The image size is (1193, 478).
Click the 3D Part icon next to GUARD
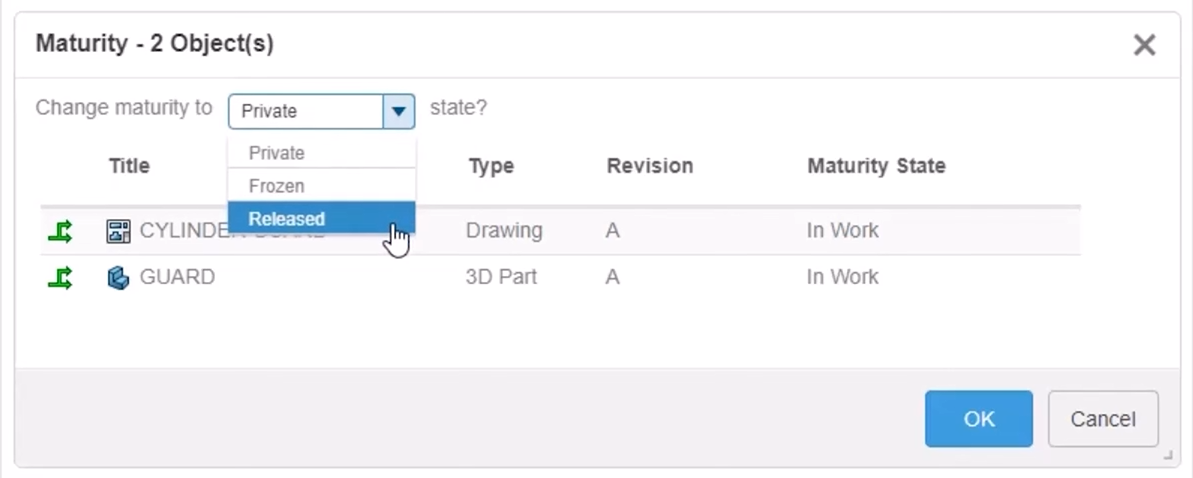tap(118, 278)
